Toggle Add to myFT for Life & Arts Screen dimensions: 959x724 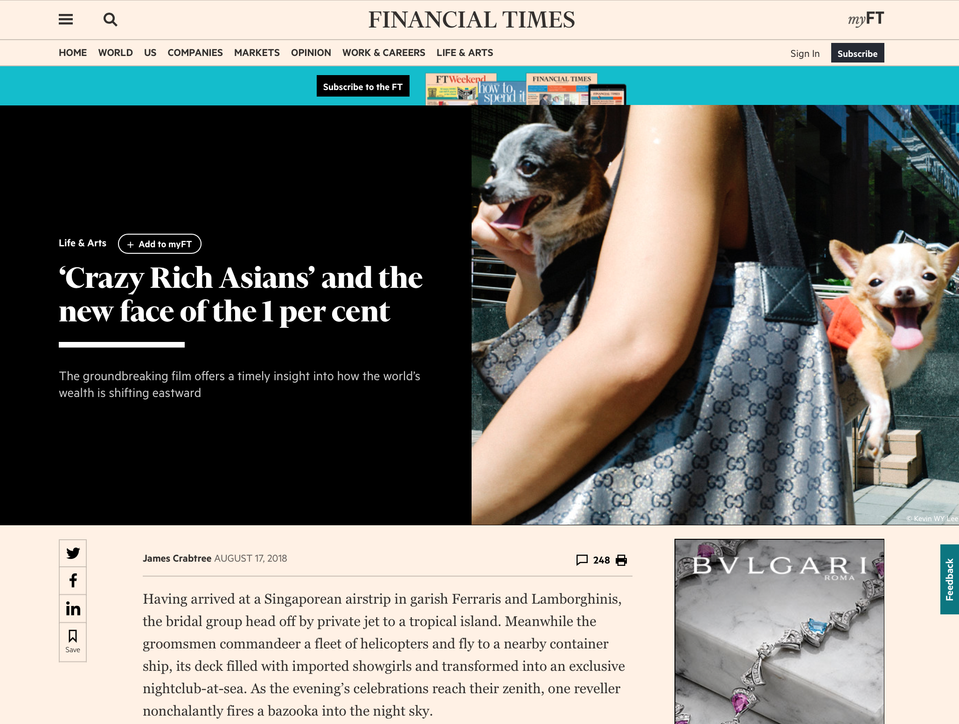[x=160, y=244]
